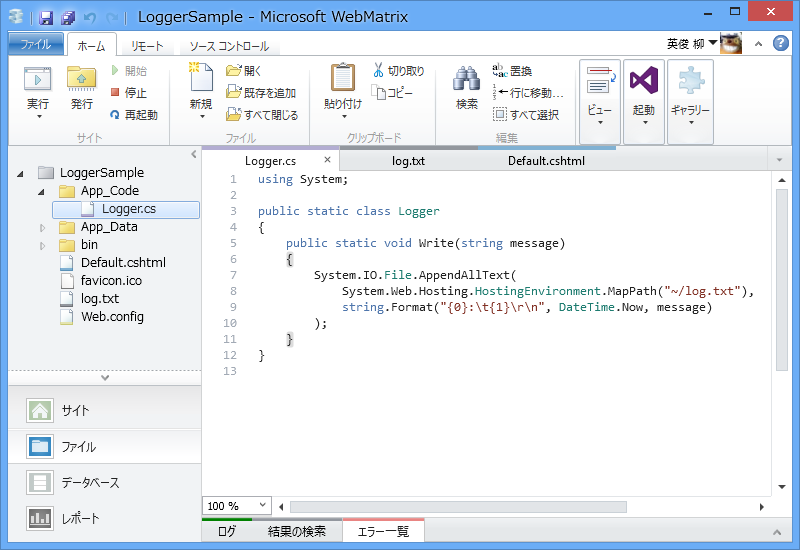Expand the bin folder node
The width and height of the screenshot is (800, 550).
point(42,245)
